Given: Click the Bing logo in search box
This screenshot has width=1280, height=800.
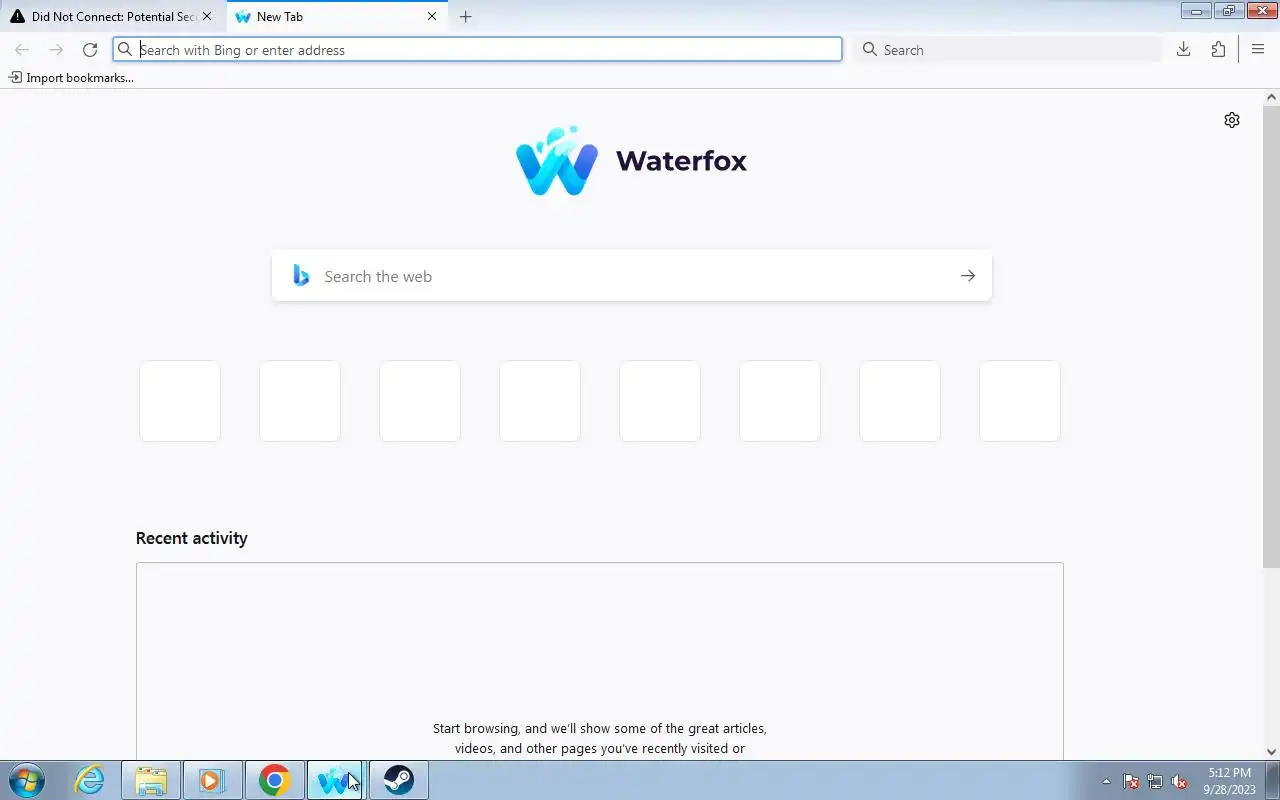Looking at the screenshot, I should pos(301,276).
